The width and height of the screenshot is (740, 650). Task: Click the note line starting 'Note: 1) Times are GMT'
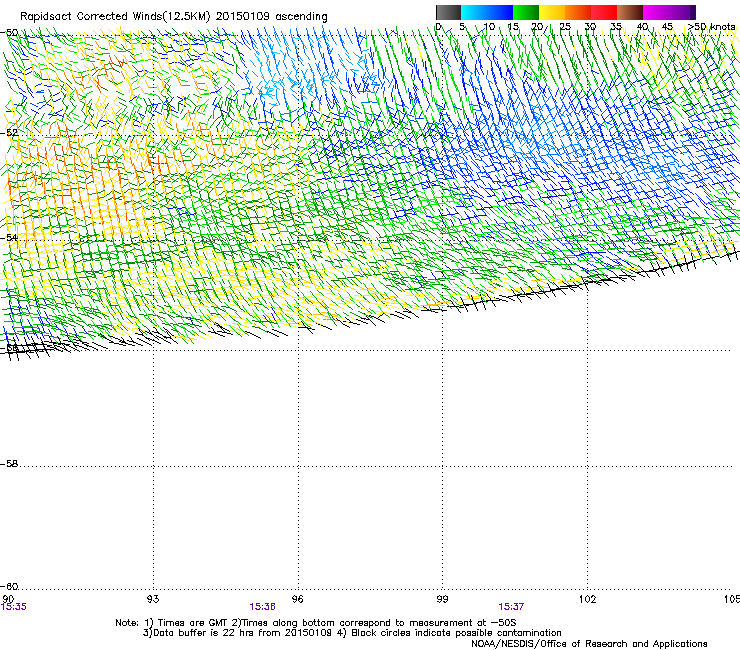pos(316,623)
